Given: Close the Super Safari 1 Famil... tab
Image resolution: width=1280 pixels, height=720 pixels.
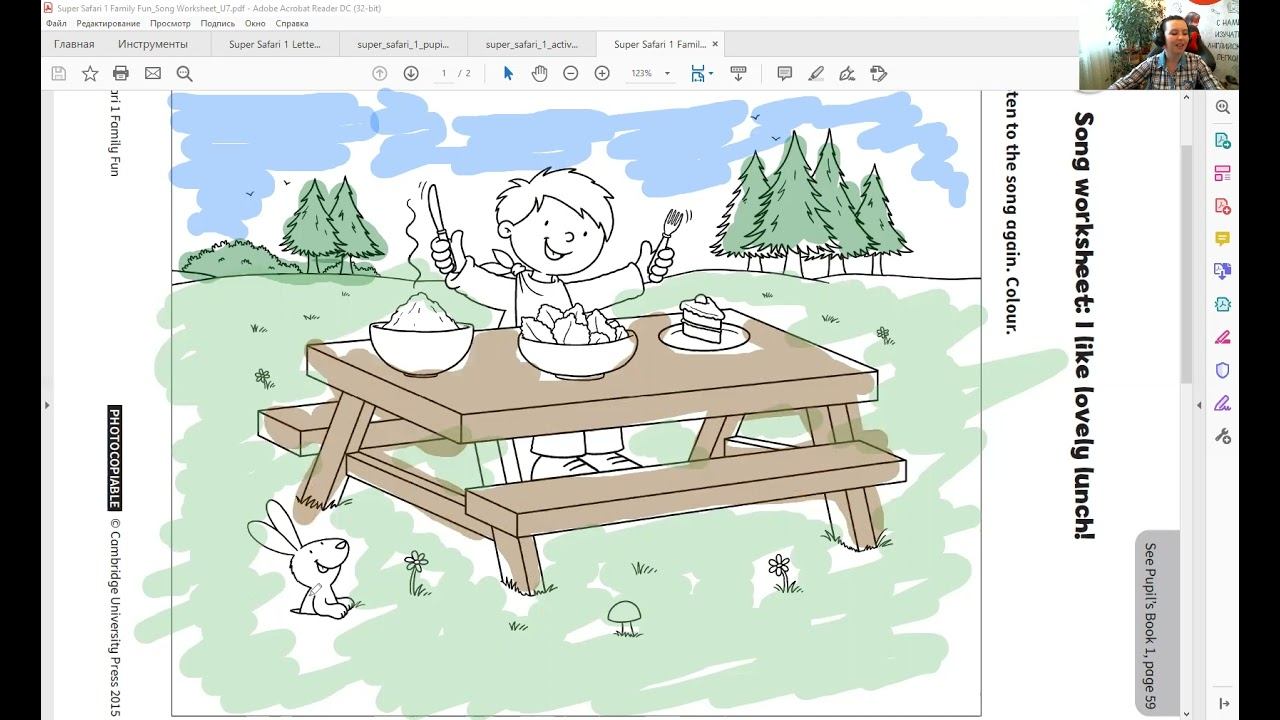Looking at the screenshot, I should point(715,44).
